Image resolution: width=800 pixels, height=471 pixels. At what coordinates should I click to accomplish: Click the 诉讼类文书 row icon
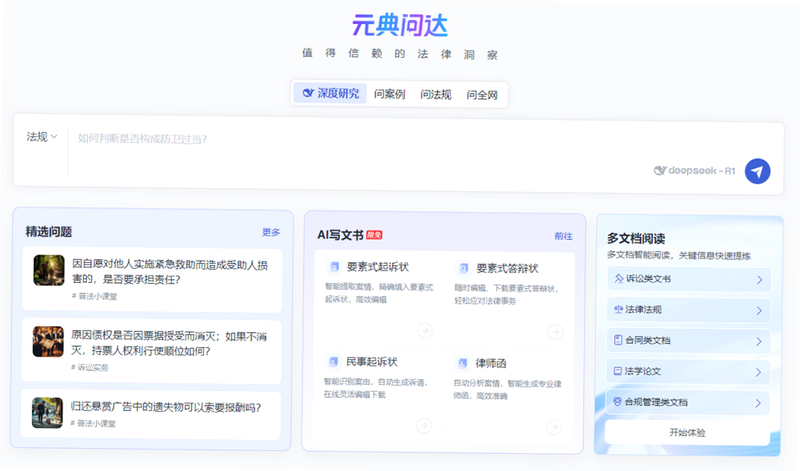(618, 279)
